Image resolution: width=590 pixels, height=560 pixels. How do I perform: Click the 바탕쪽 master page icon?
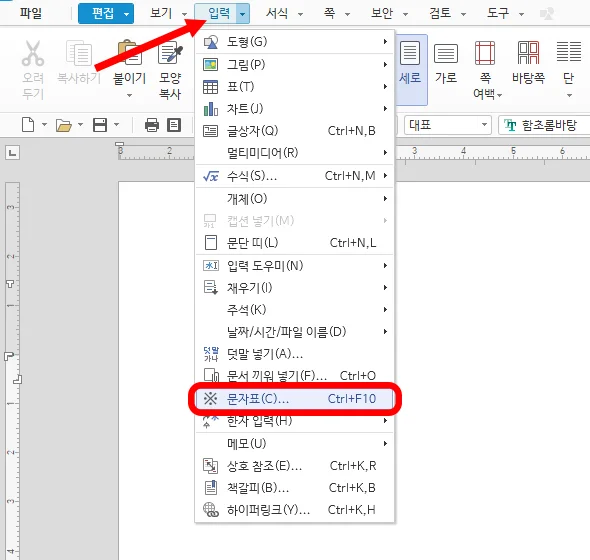528,53
